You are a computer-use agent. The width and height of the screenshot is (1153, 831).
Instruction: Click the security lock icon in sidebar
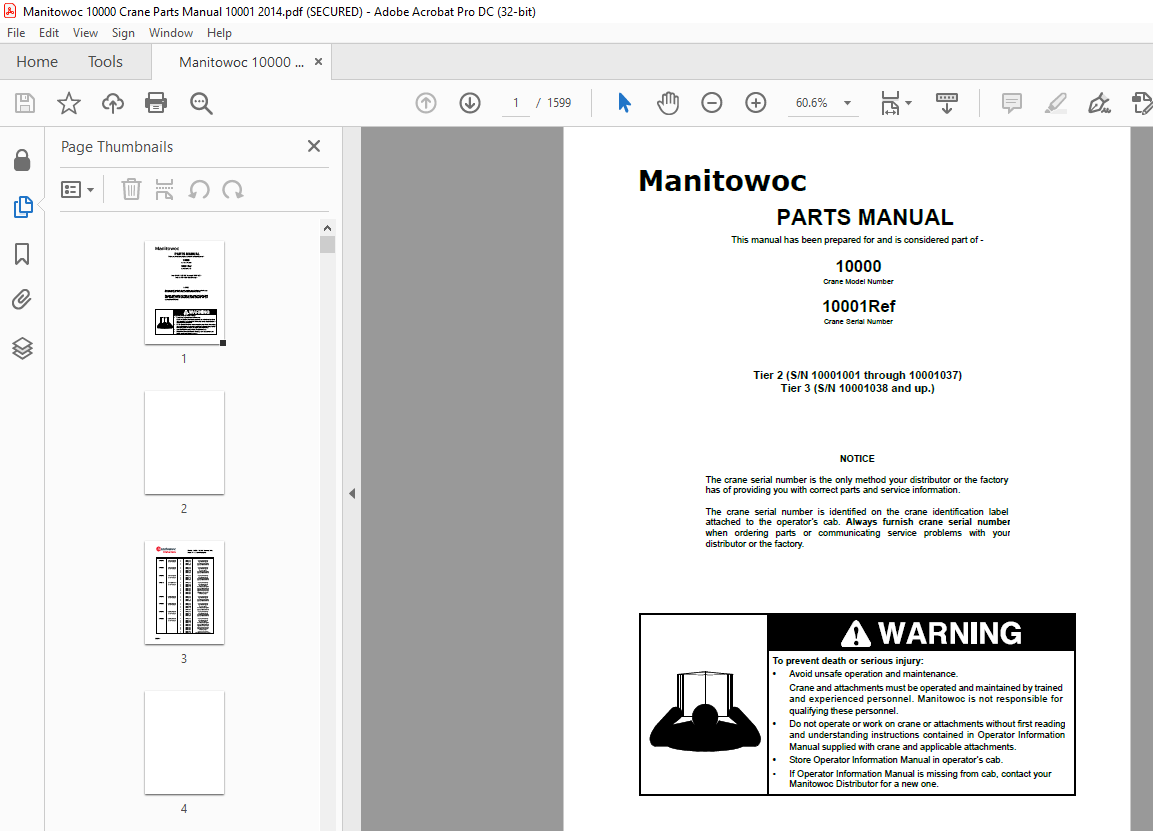[x=22, y=160]
